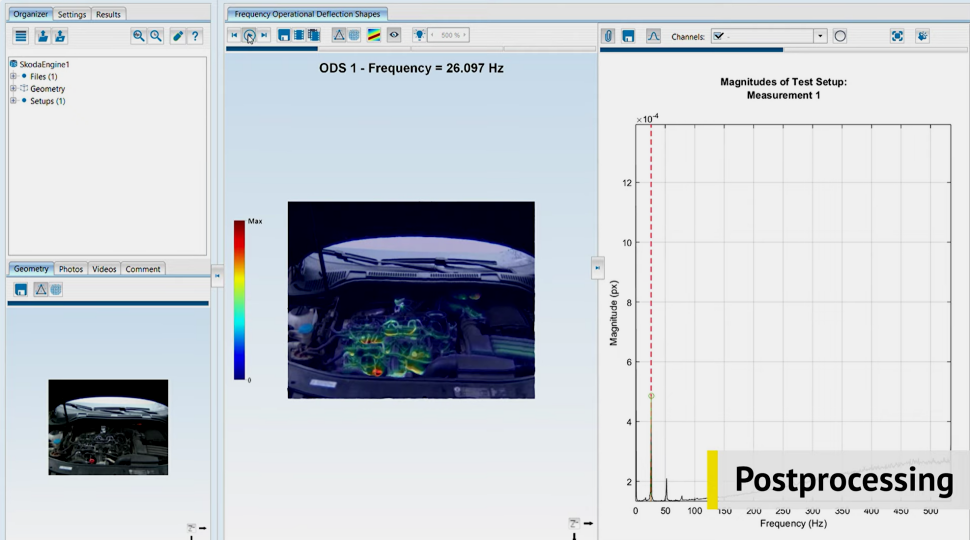
Task: Click the zoom in magnifier in Organizer
Action: (x=139, y=36)
